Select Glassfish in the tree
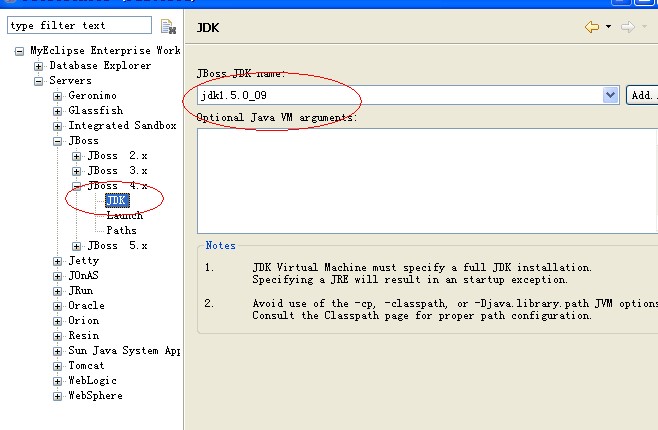 tap(96, 110)
